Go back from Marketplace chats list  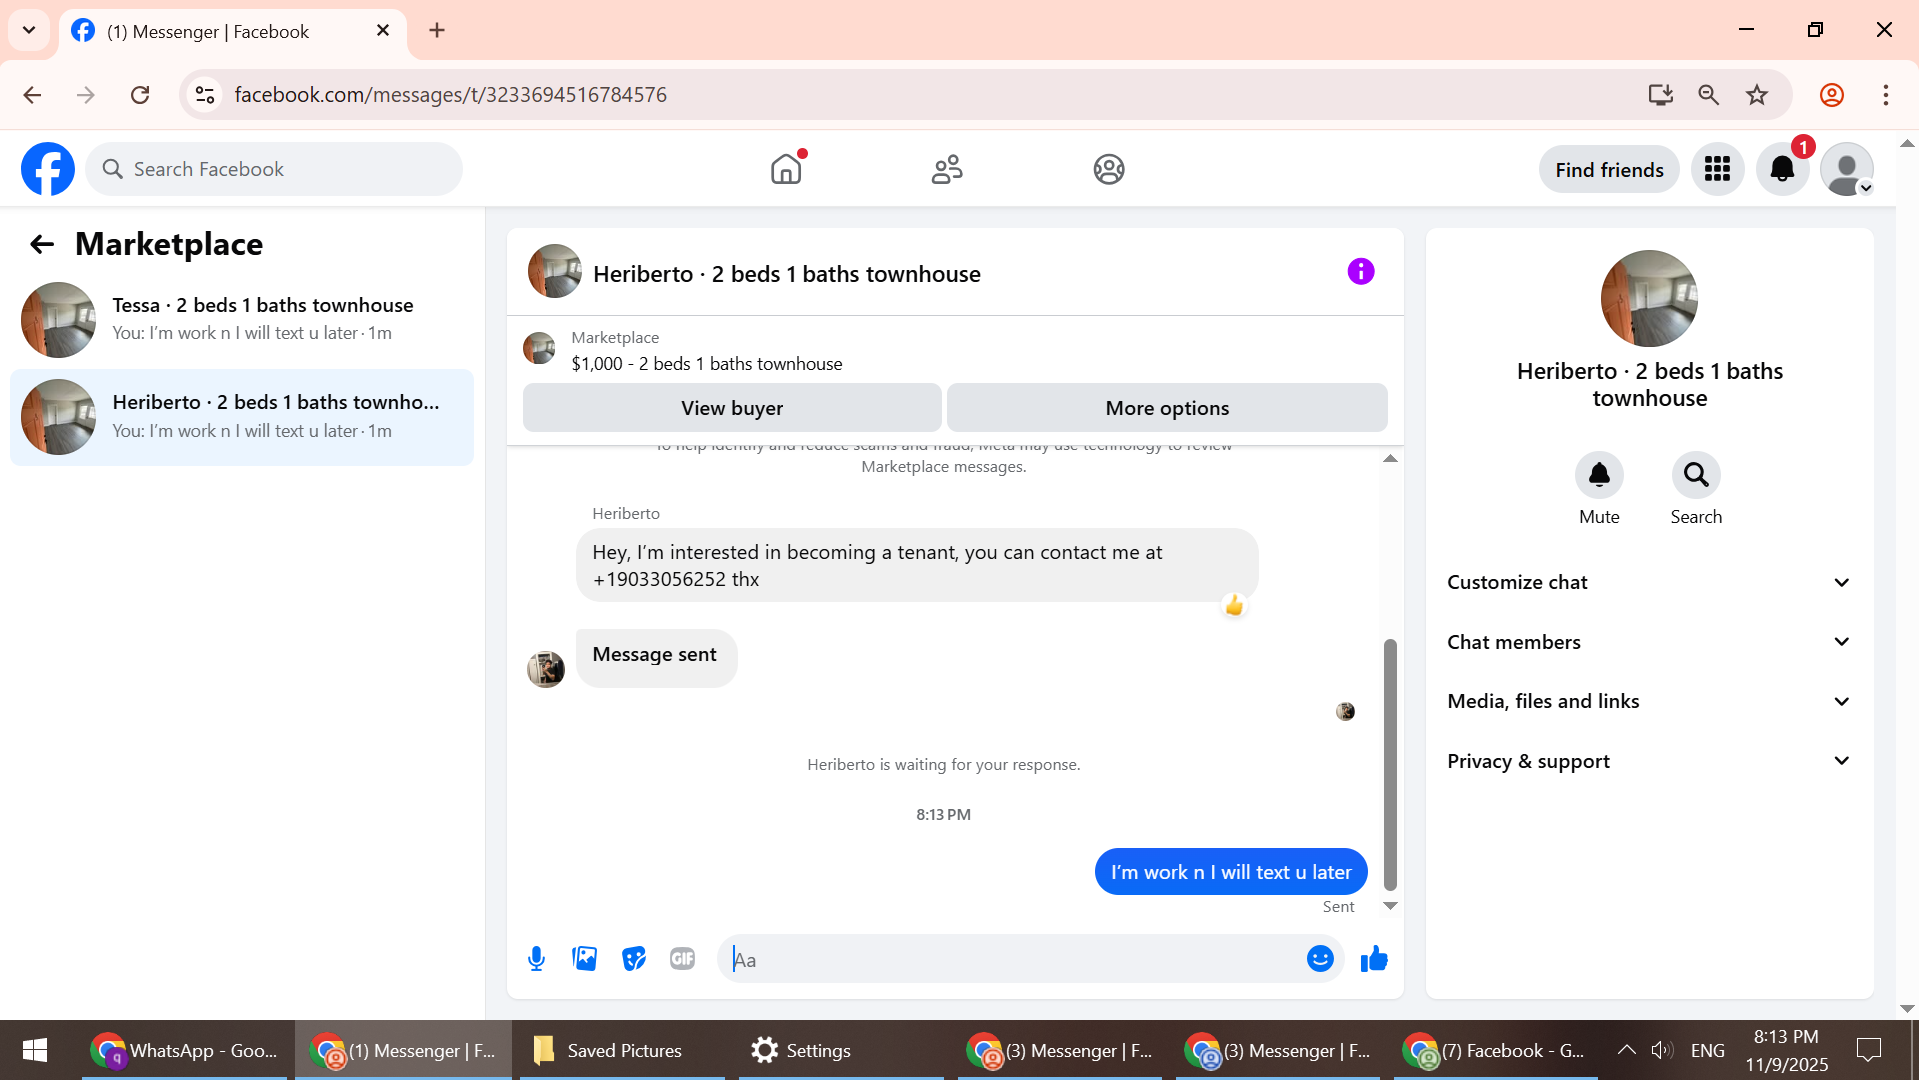(x=42, y=244)
